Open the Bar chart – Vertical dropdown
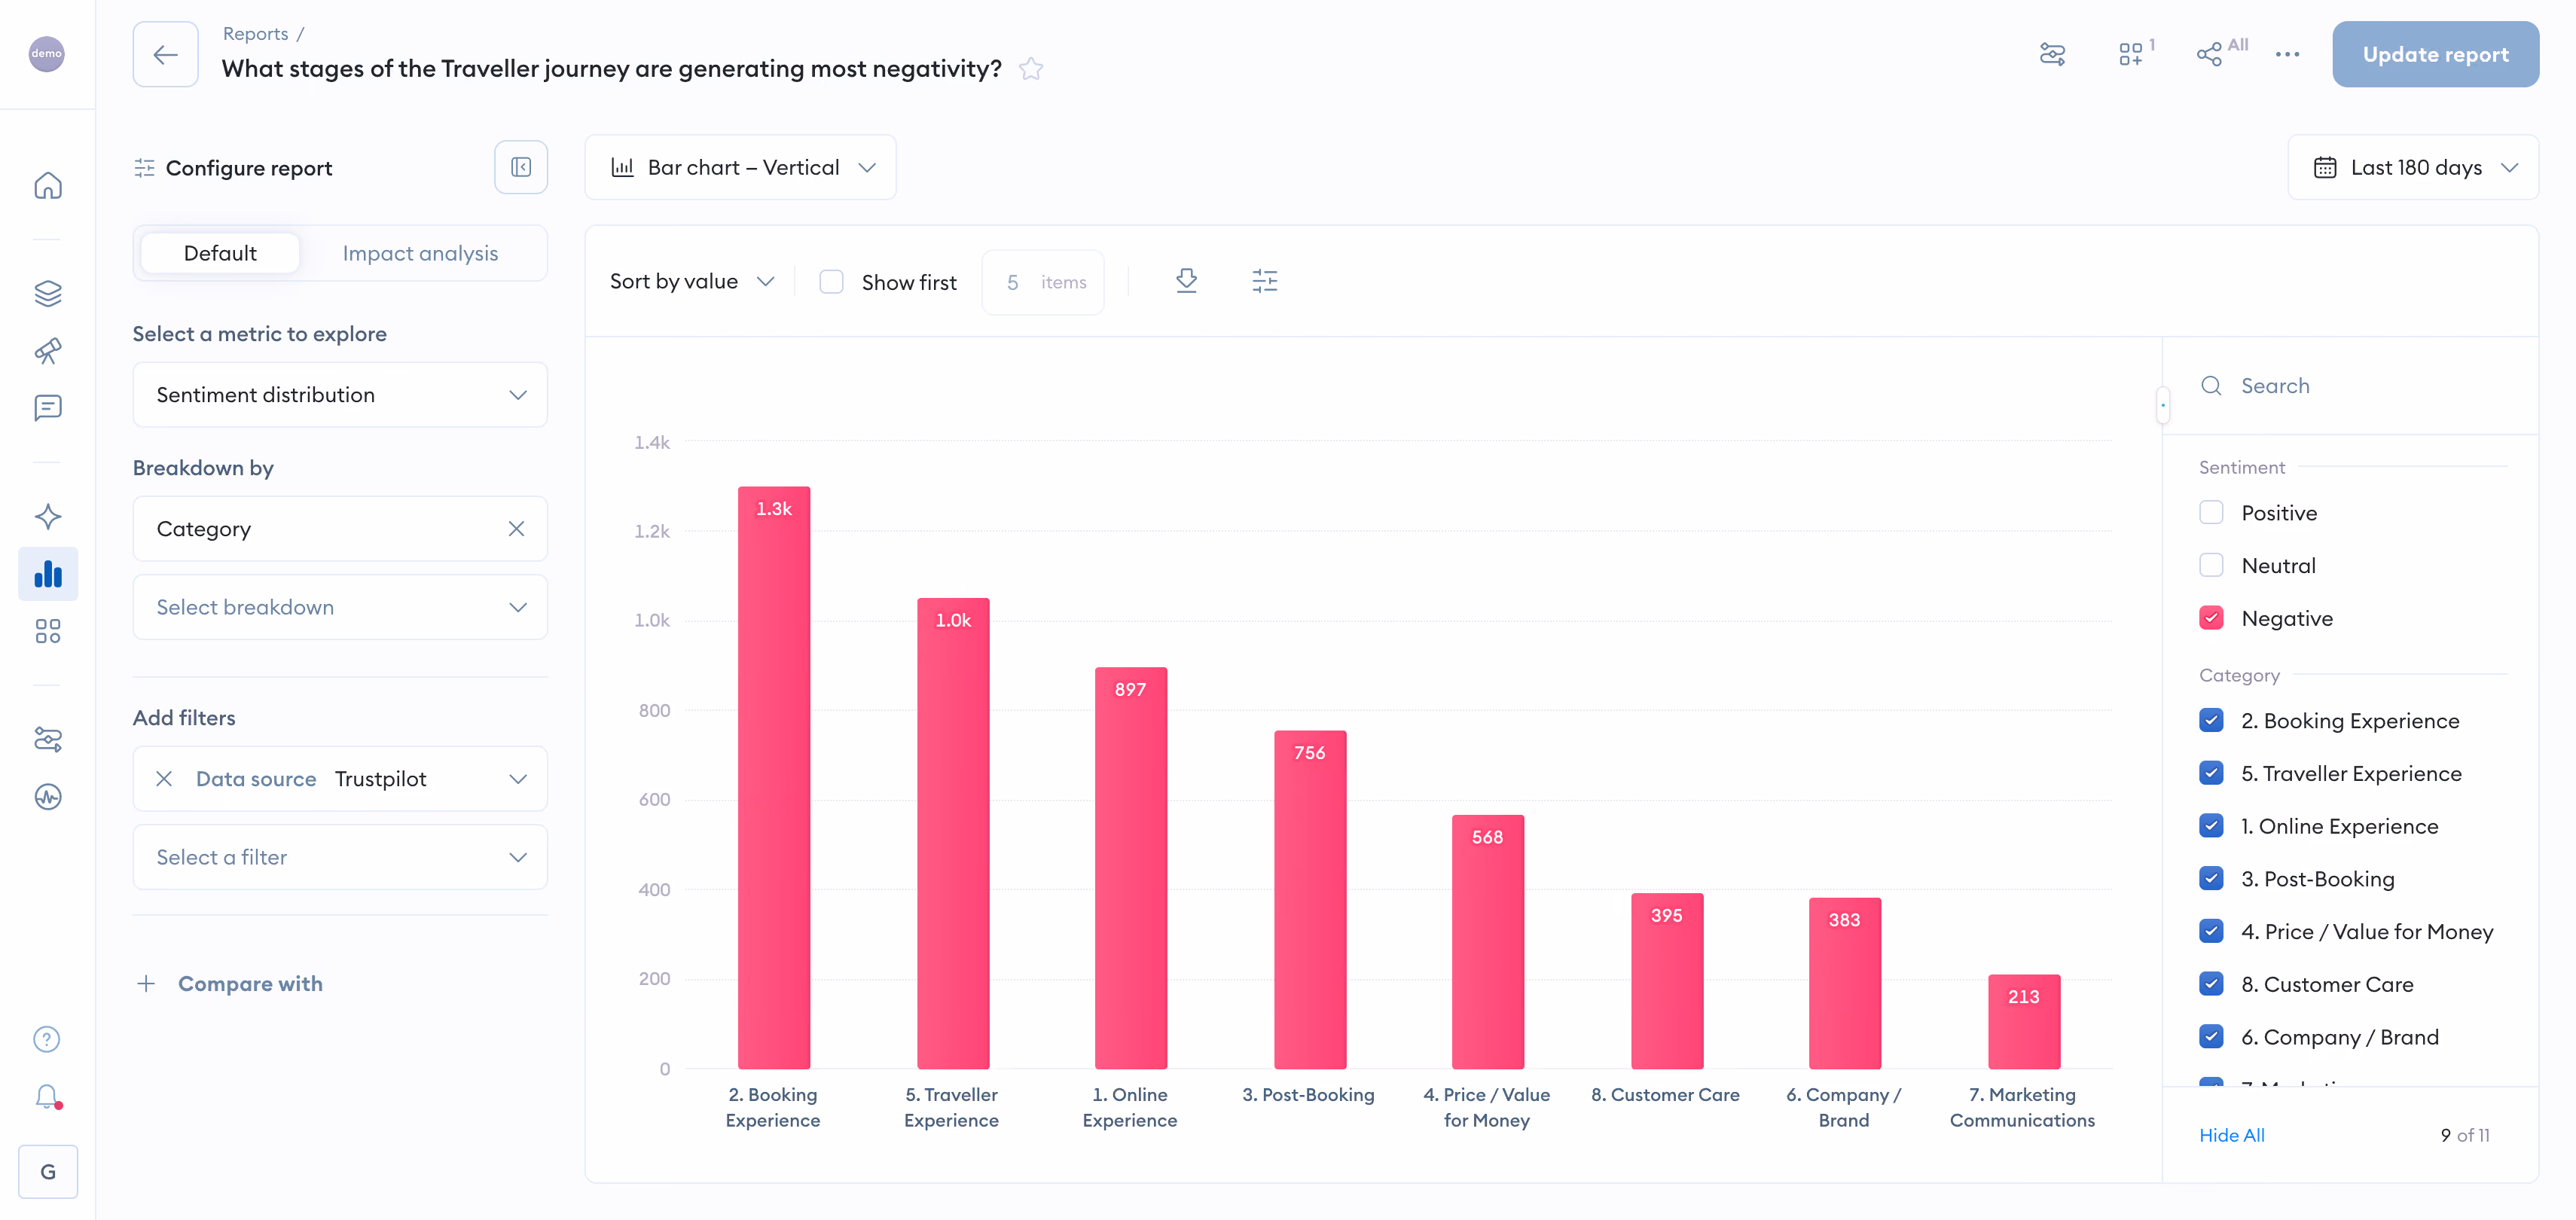 click(x=741, y=167)
